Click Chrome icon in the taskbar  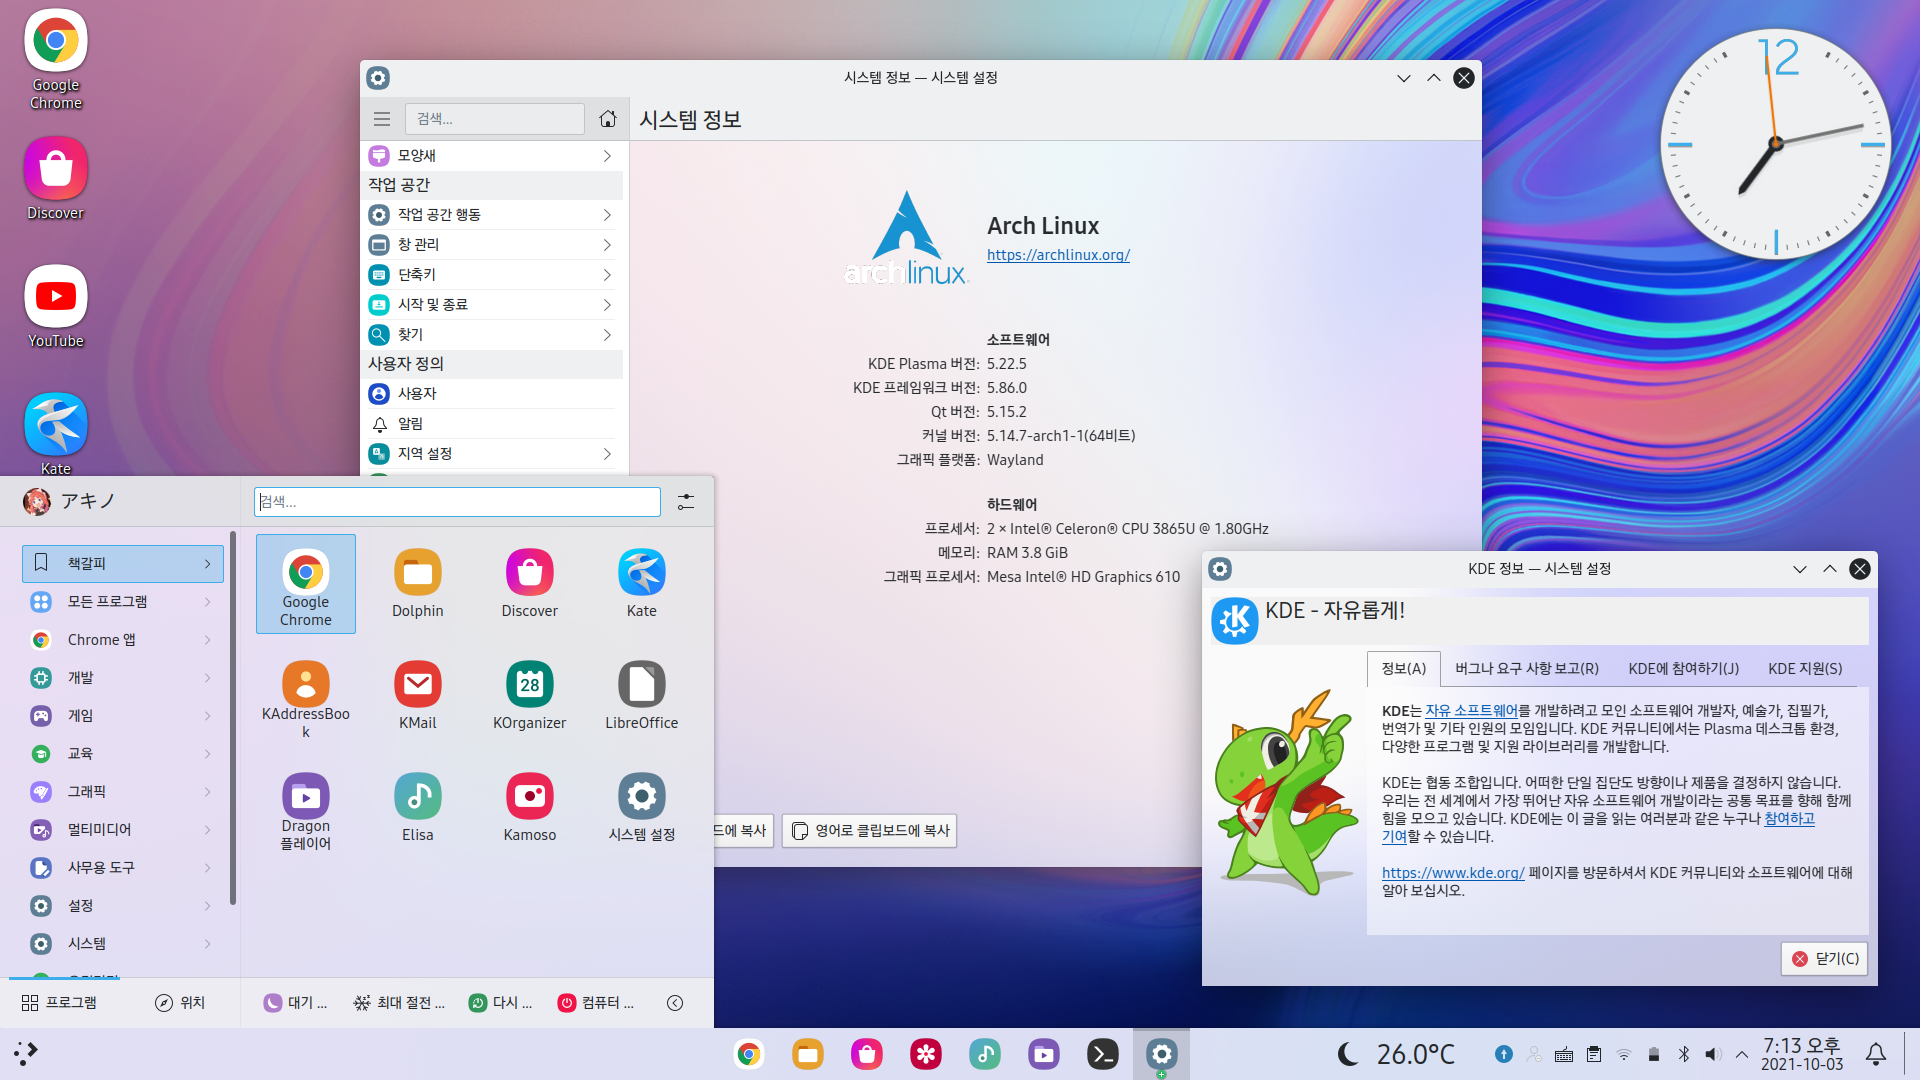[749, 1054]
